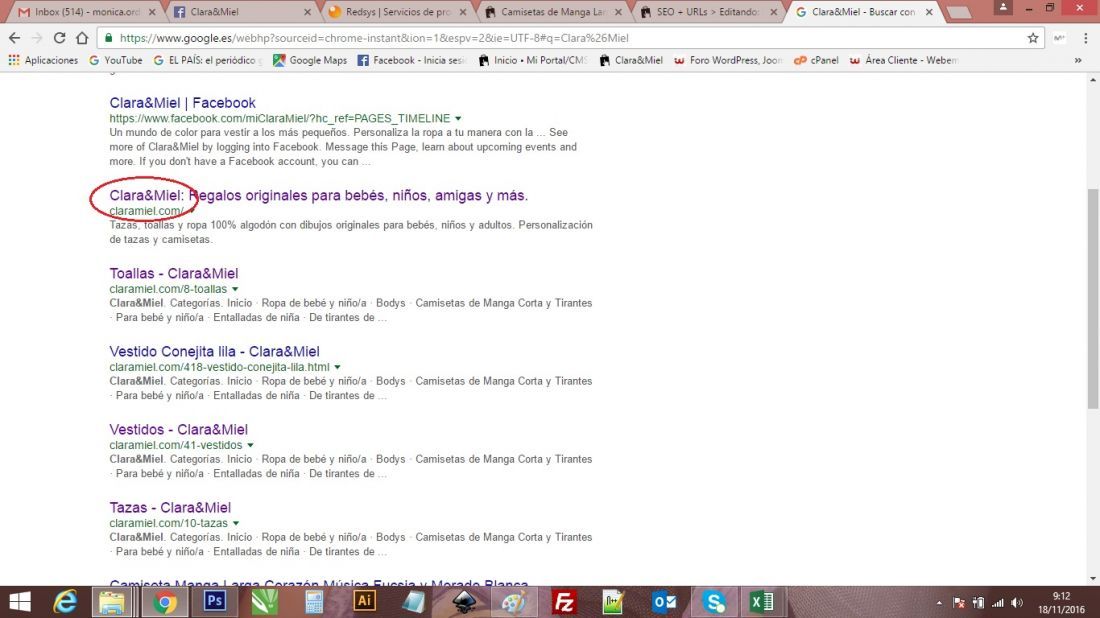This screenshot has height=618, width=1100.
Task: Open the network signal tray icon
Action: pyautogui.click(x=998, y=603)
